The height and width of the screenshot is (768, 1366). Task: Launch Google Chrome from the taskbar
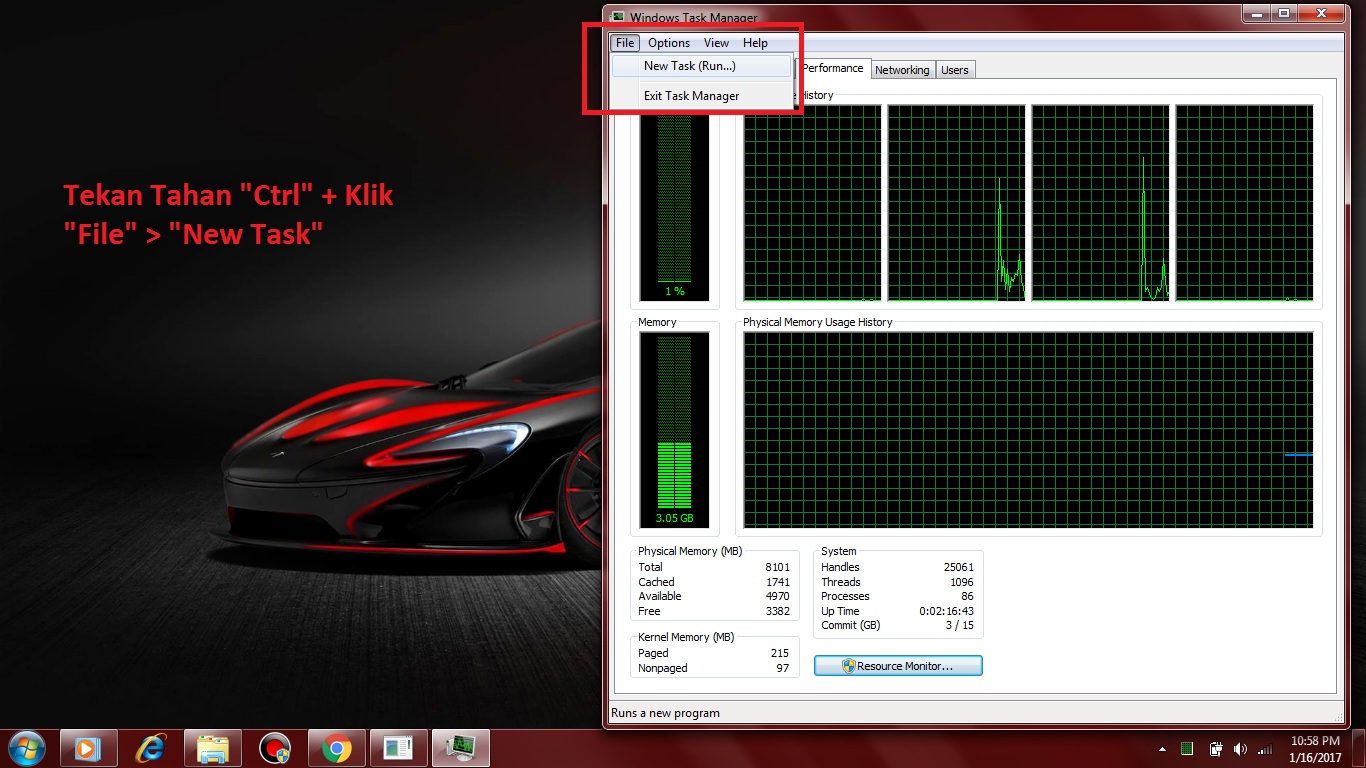point(337,748)
